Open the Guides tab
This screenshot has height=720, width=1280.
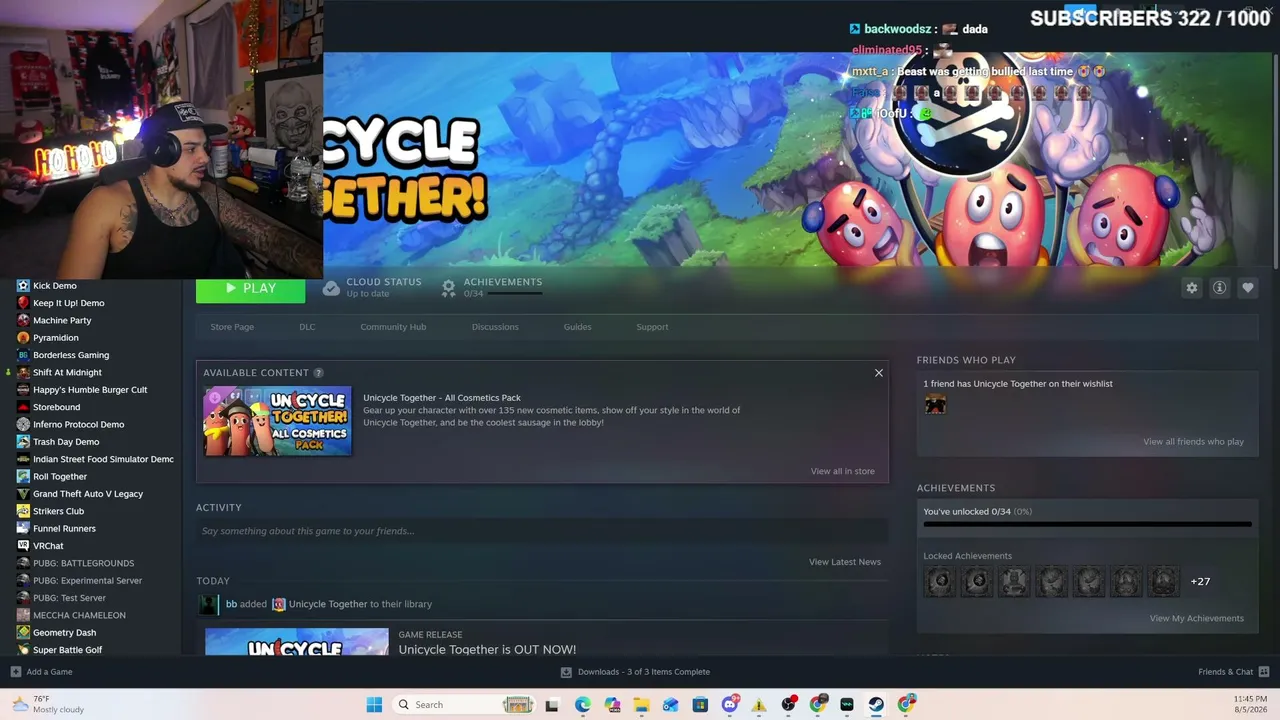click(577, 327)
